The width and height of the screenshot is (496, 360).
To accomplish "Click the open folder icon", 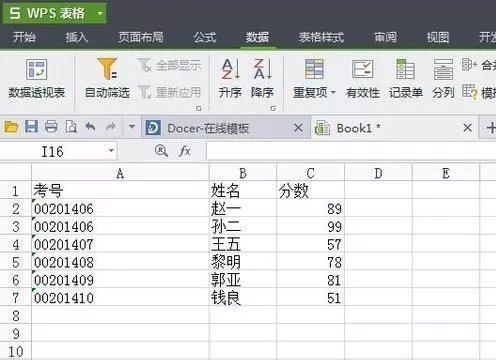I will pyautogui.click(x=11, y=127).
